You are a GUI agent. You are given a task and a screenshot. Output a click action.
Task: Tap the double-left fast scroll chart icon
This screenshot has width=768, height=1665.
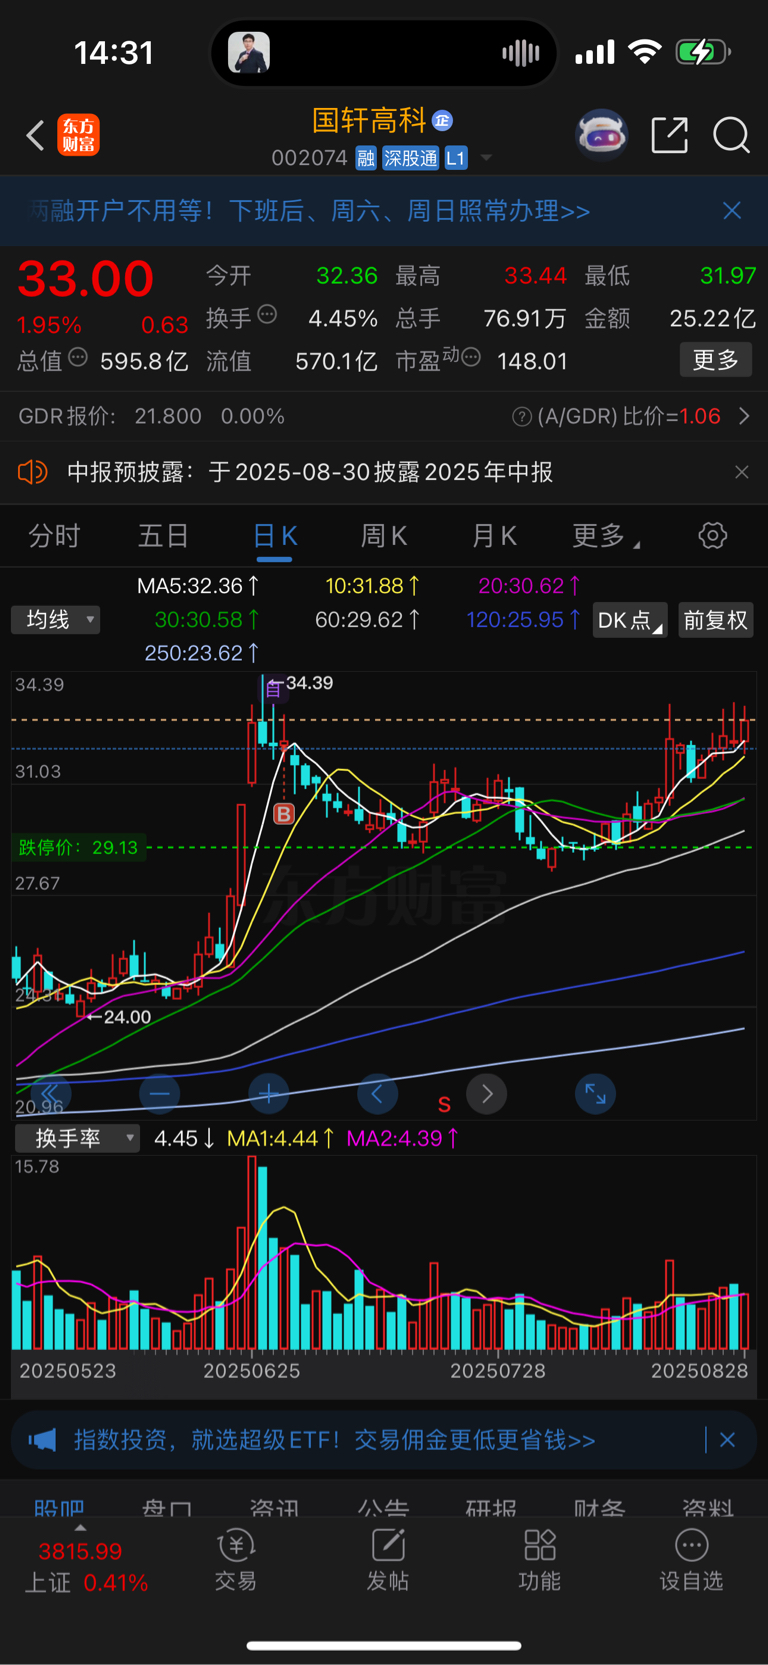(50, 1094)
